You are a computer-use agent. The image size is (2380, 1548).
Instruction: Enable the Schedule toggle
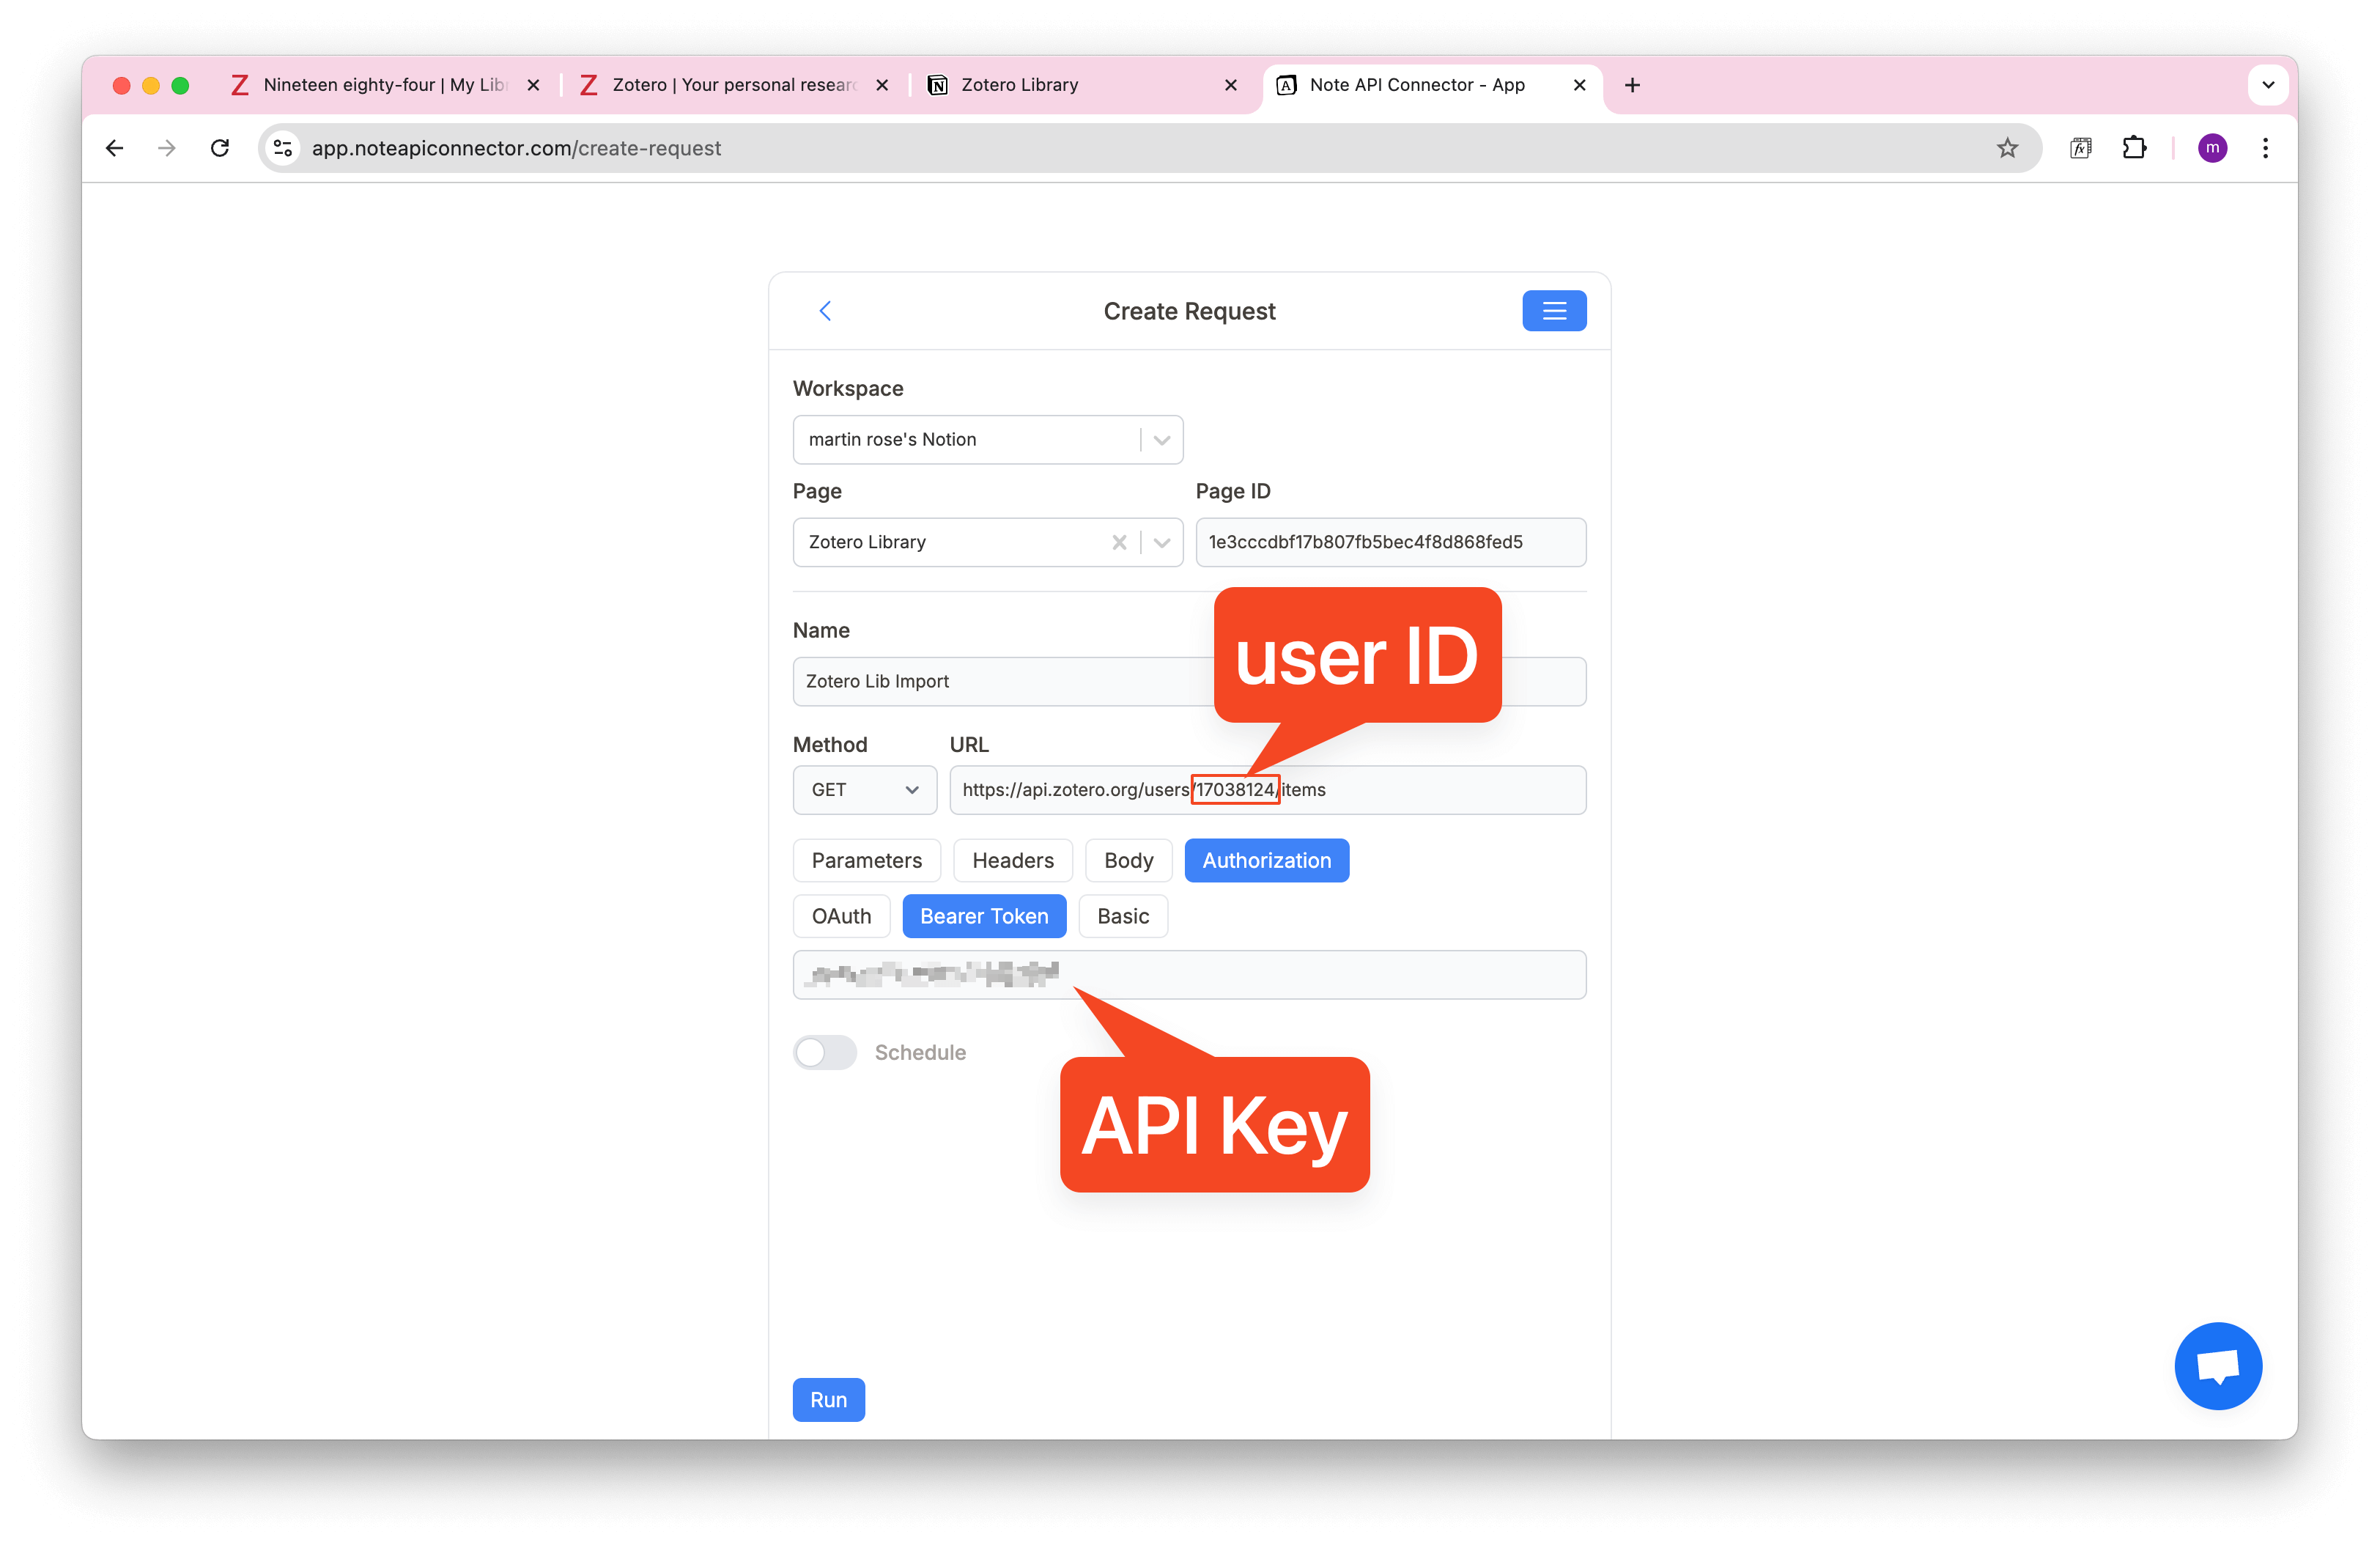point(825,1052)
